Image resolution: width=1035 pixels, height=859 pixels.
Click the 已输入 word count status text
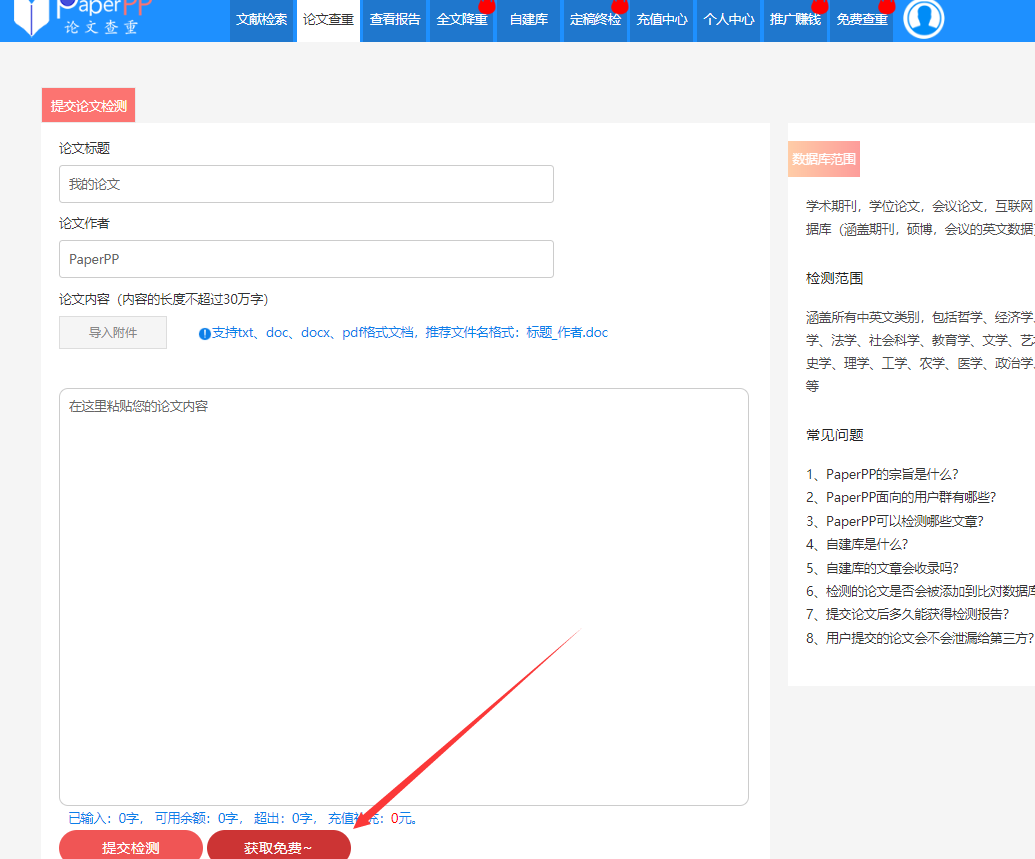coord(106,819)
